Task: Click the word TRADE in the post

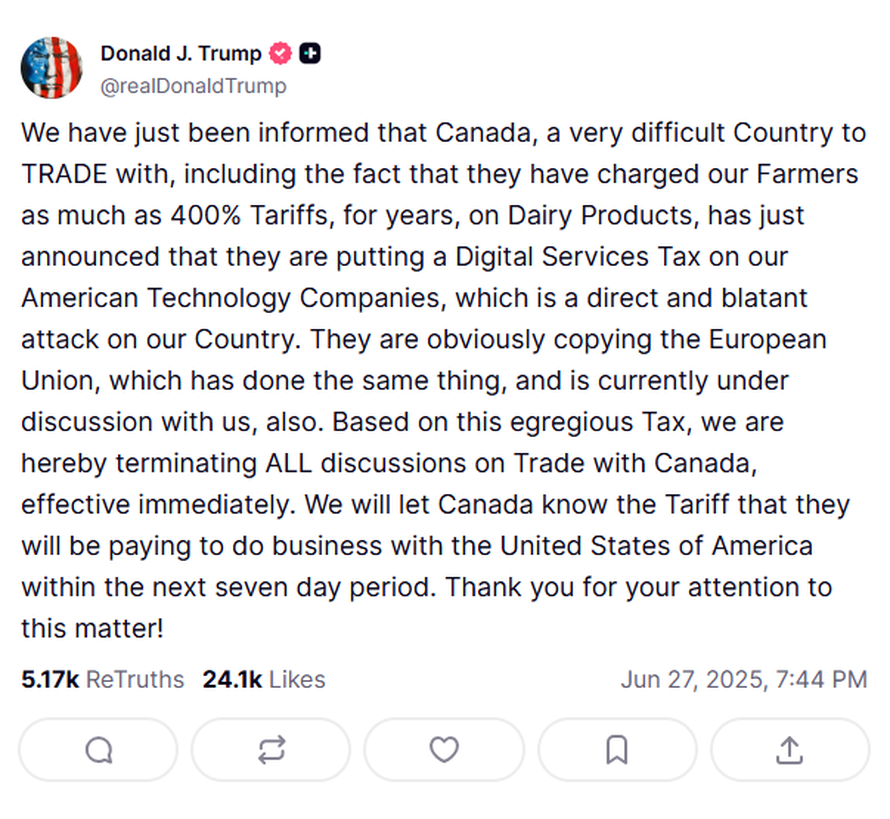Action: 64,174
